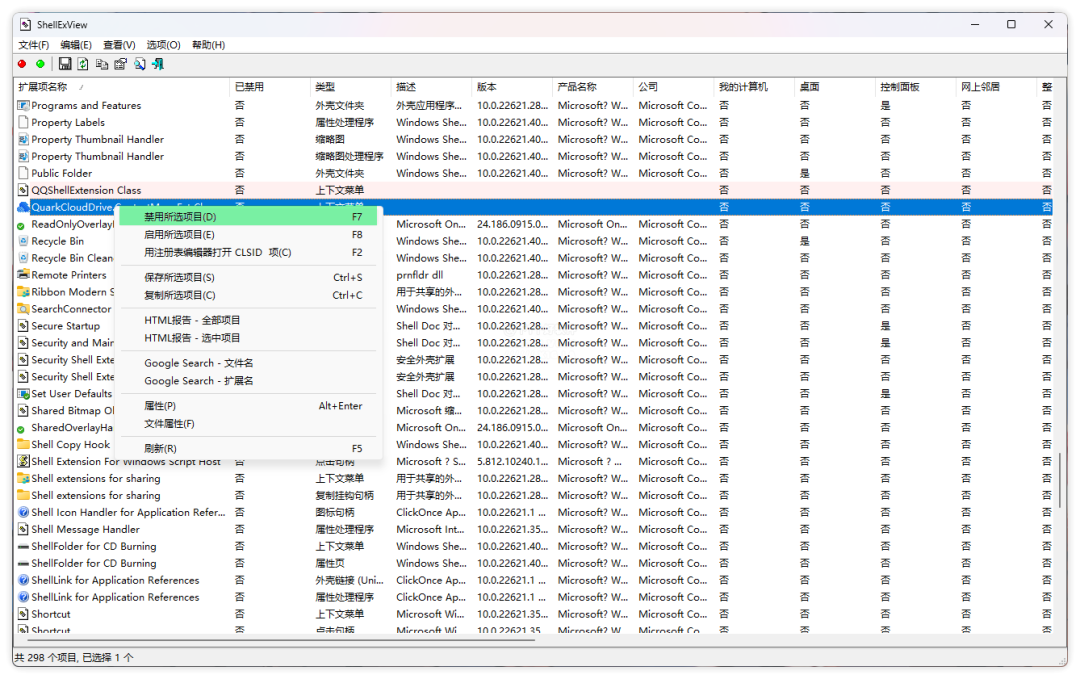Open the 选项(O) menu
The image size is (1080, 679).
pyautogui.click(x=163, y=45)
